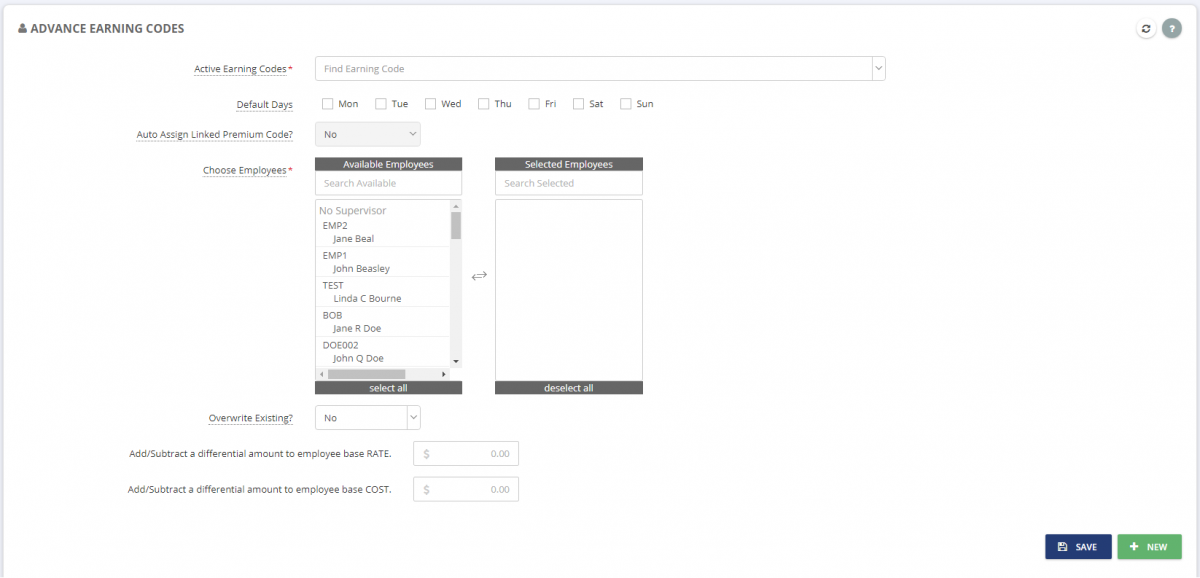
Task: Click the base COST differential amount field
Action: 466,489
